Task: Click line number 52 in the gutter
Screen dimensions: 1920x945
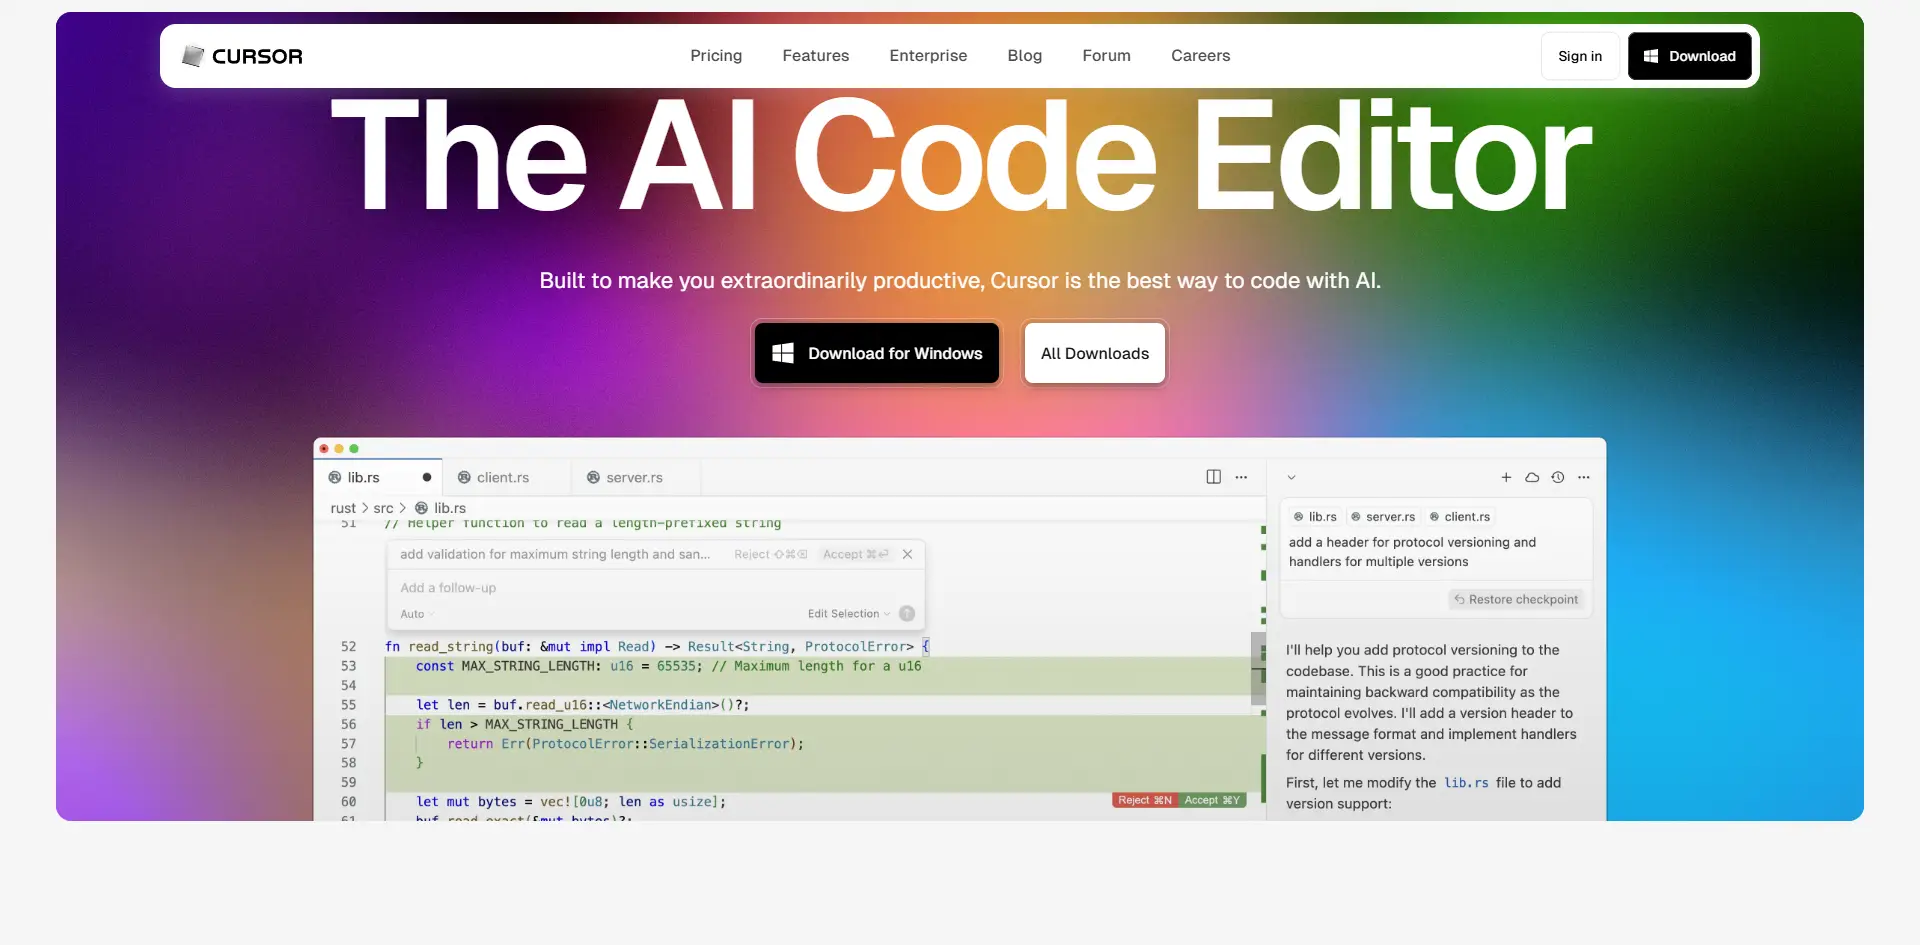Action: (348, 647)
